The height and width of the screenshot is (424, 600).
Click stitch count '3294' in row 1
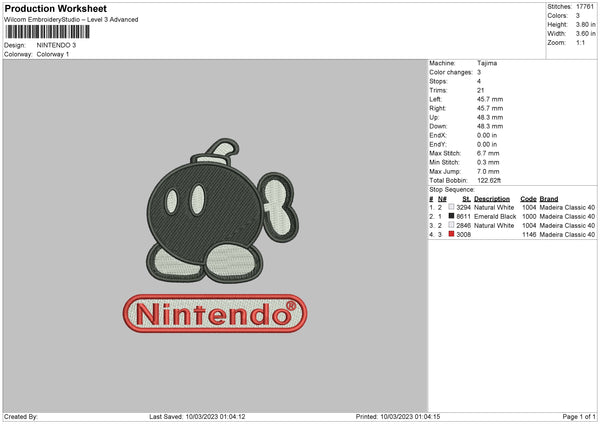[x=463, y=207]
